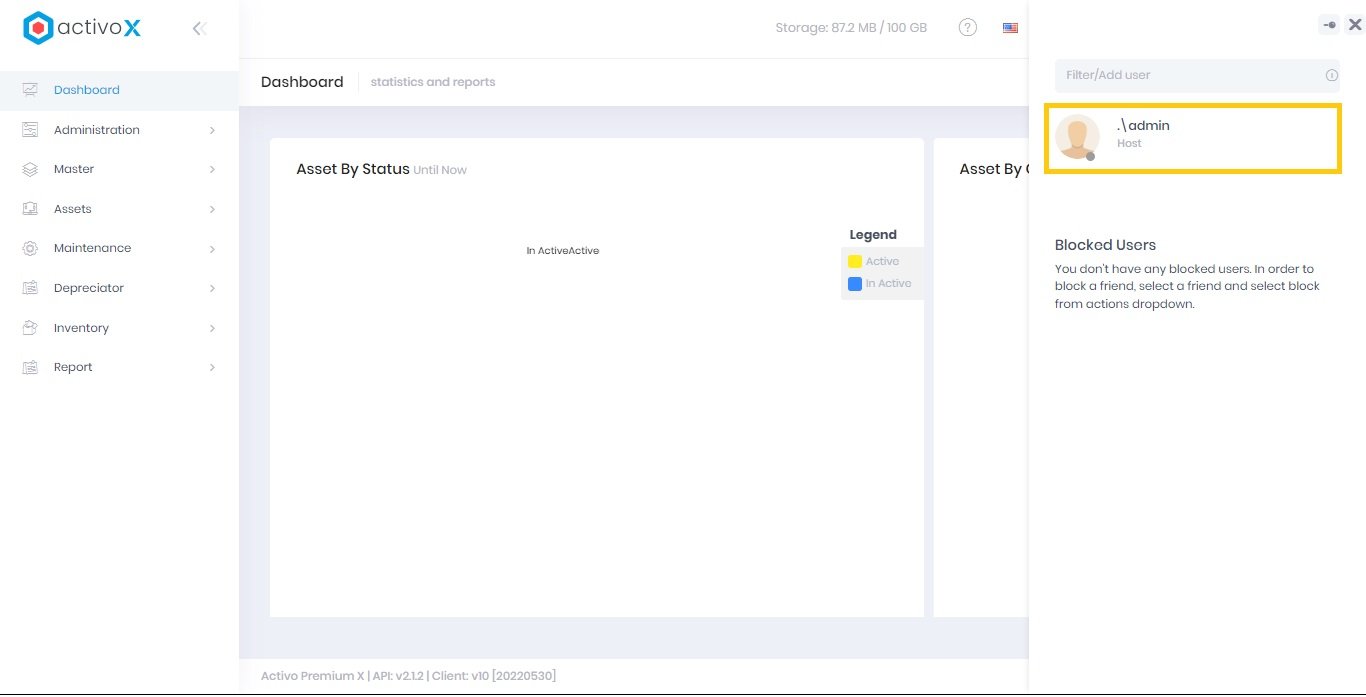Collapse the sidebar with double-chevron icon
The height and width of the screenshot is (697, 1366).
click(199, 29)
